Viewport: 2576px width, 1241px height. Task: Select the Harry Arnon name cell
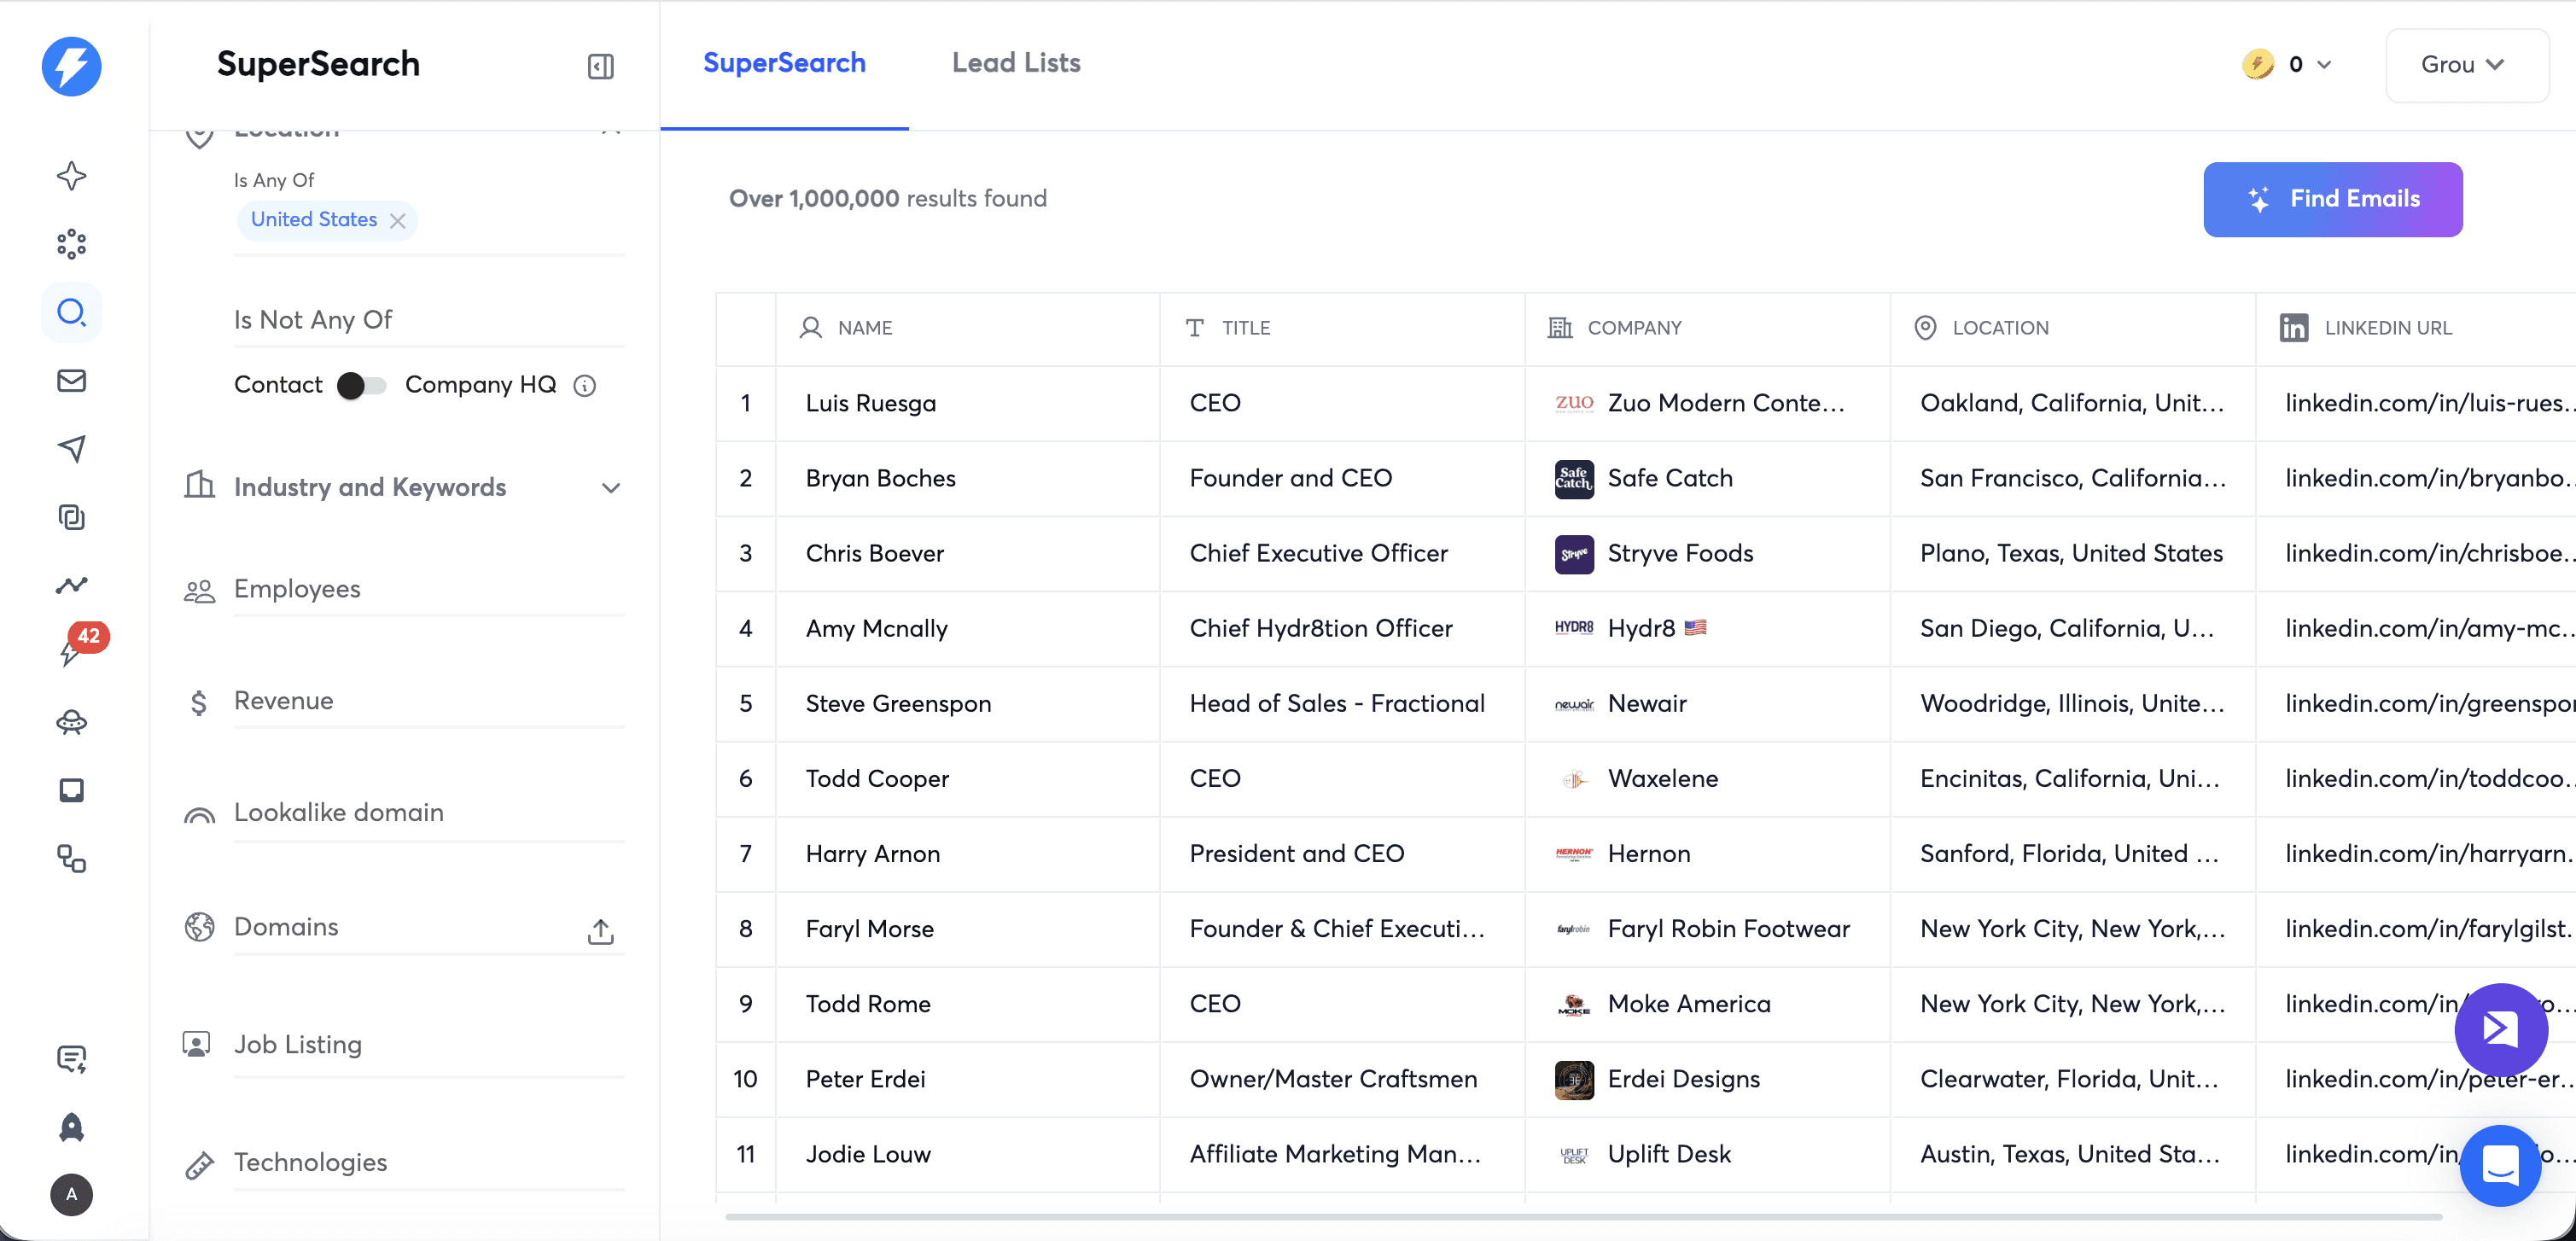[x=967, y=854]
